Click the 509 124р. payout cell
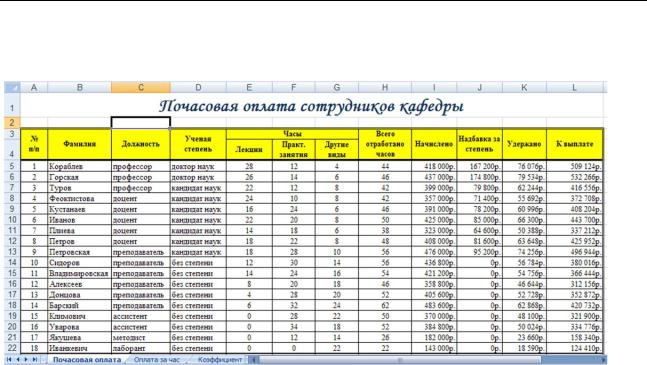The image size is (647, 365). (574, 166)
